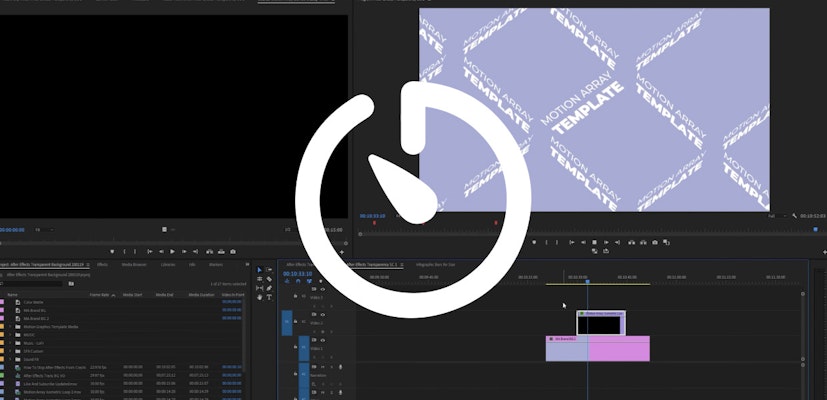
Task: Select the Pen tool
Action: (270, 288)
